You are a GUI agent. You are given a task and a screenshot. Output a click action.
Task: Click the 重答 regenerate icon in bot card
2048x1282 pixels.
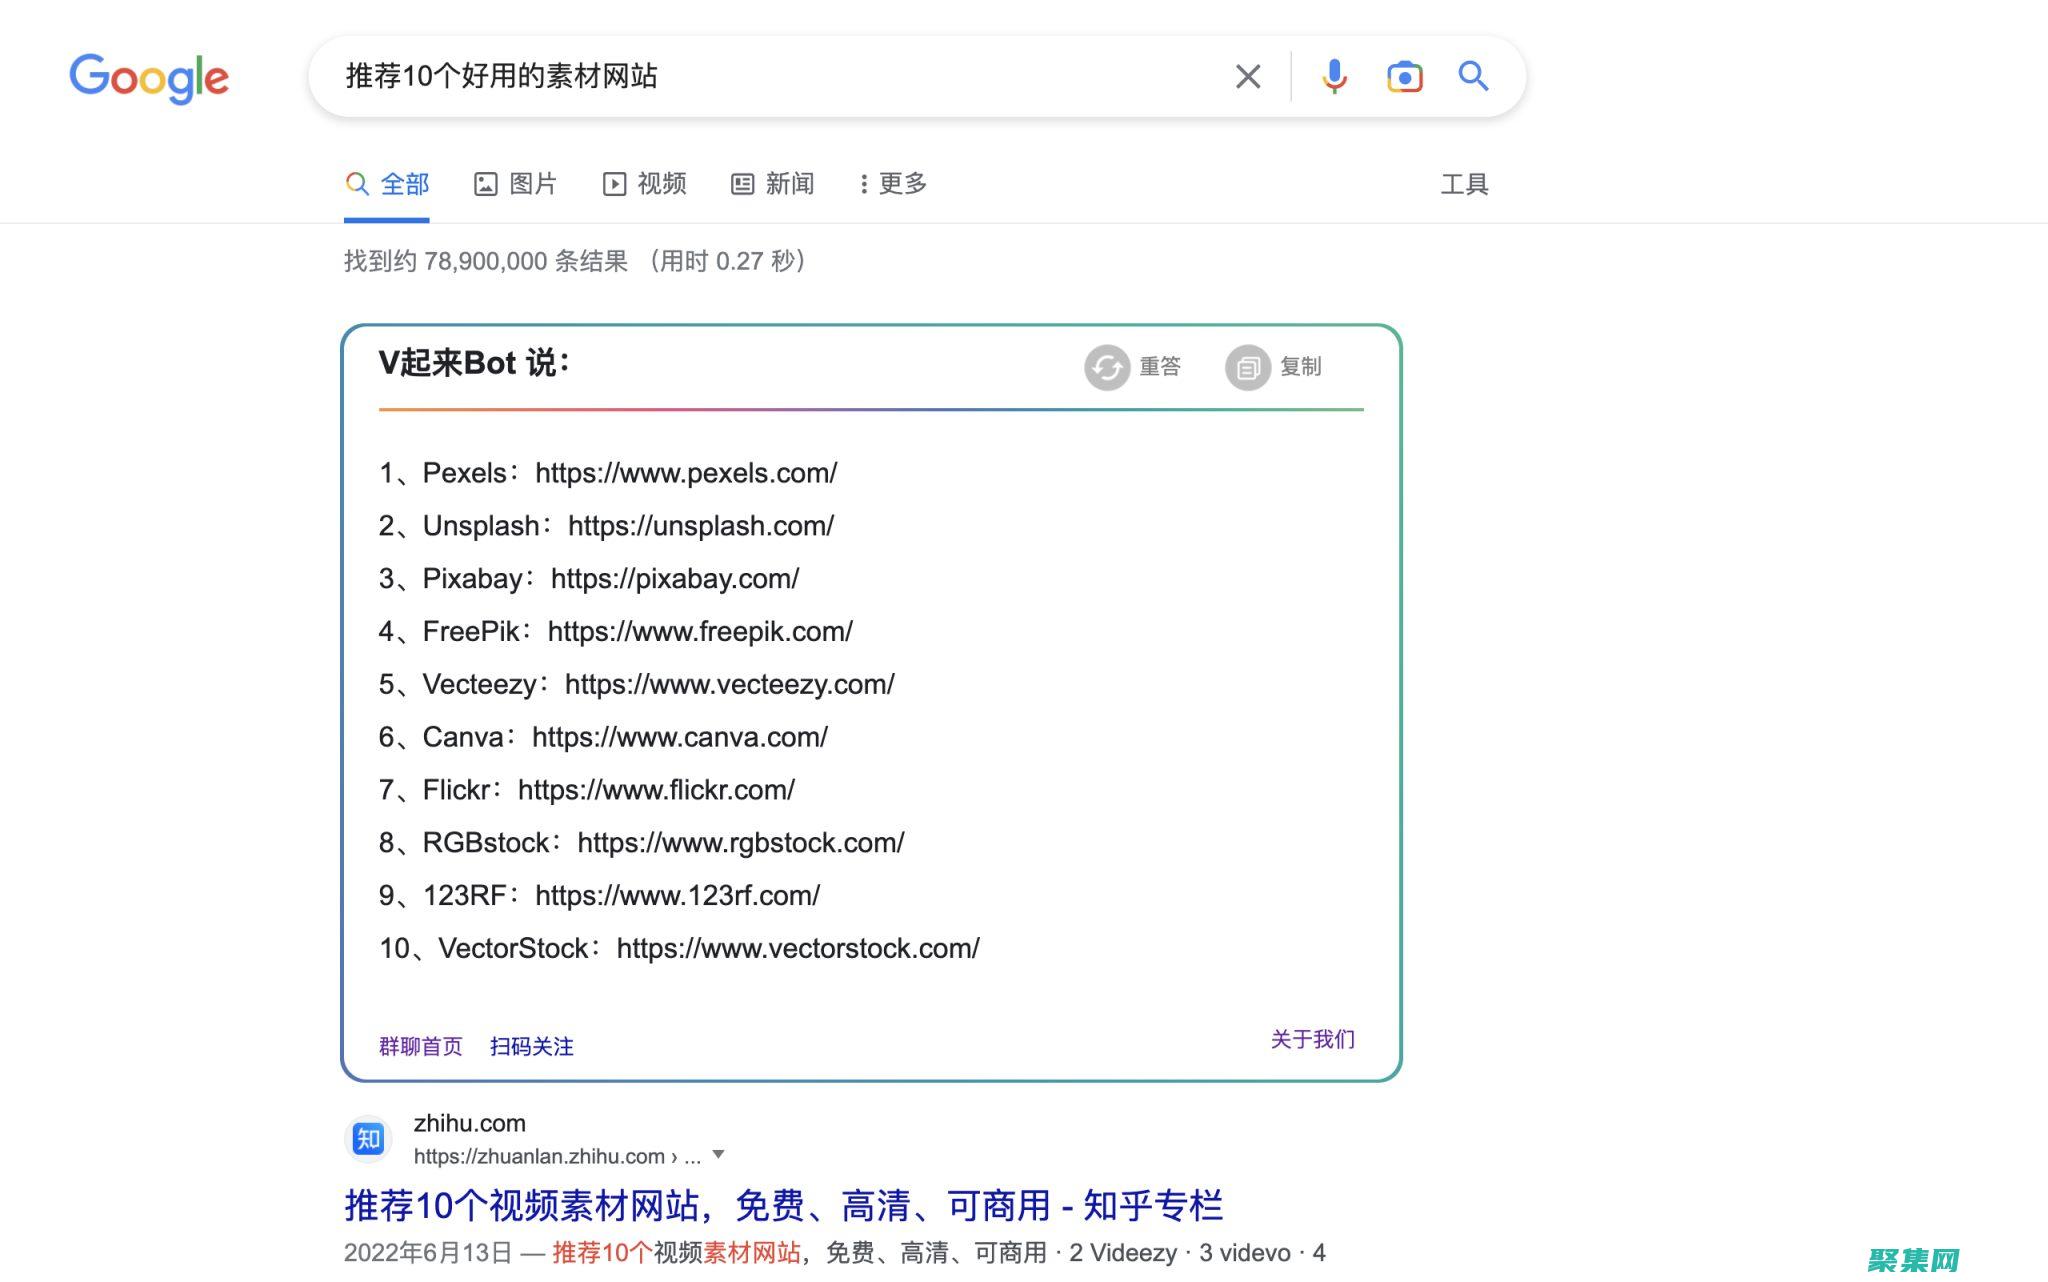coord(1108,367)
